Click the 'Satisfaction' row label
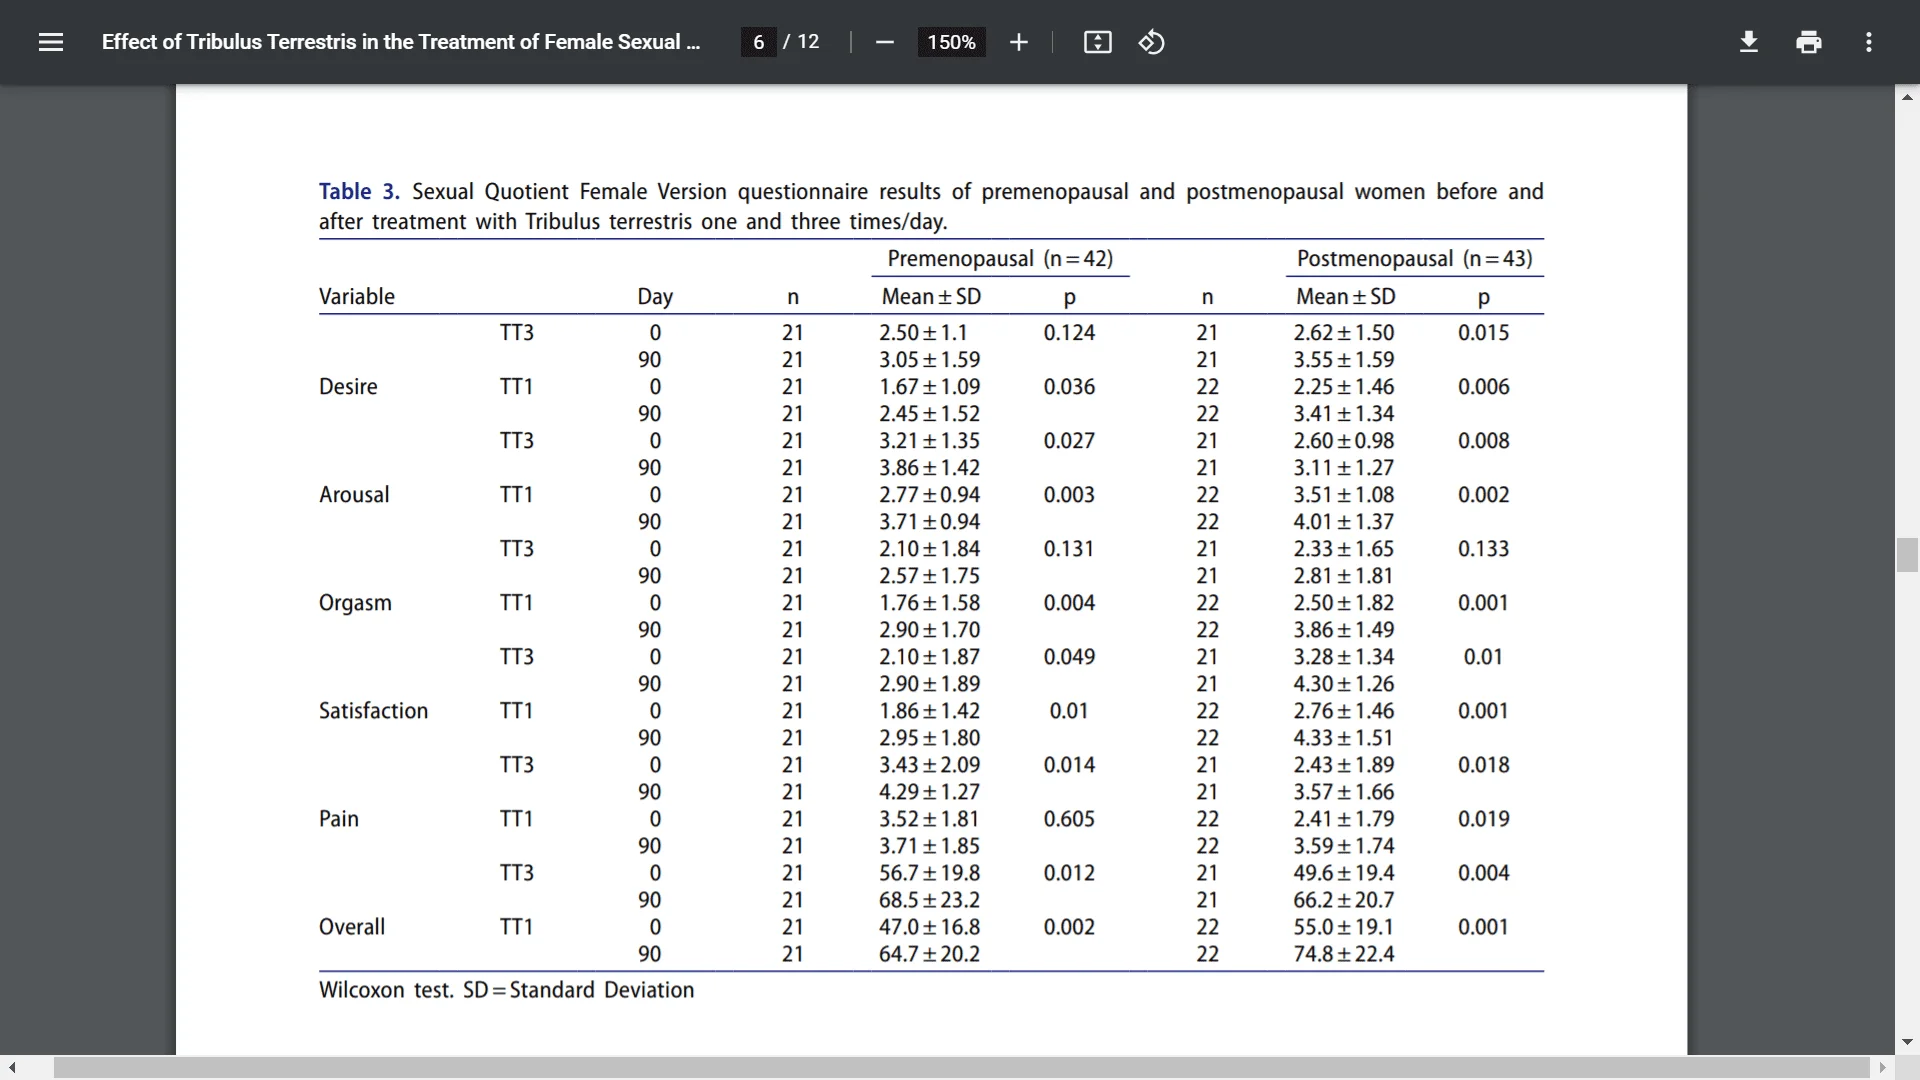Image resolution: width=1920 pixels, height=1080 pixels. 373,711
